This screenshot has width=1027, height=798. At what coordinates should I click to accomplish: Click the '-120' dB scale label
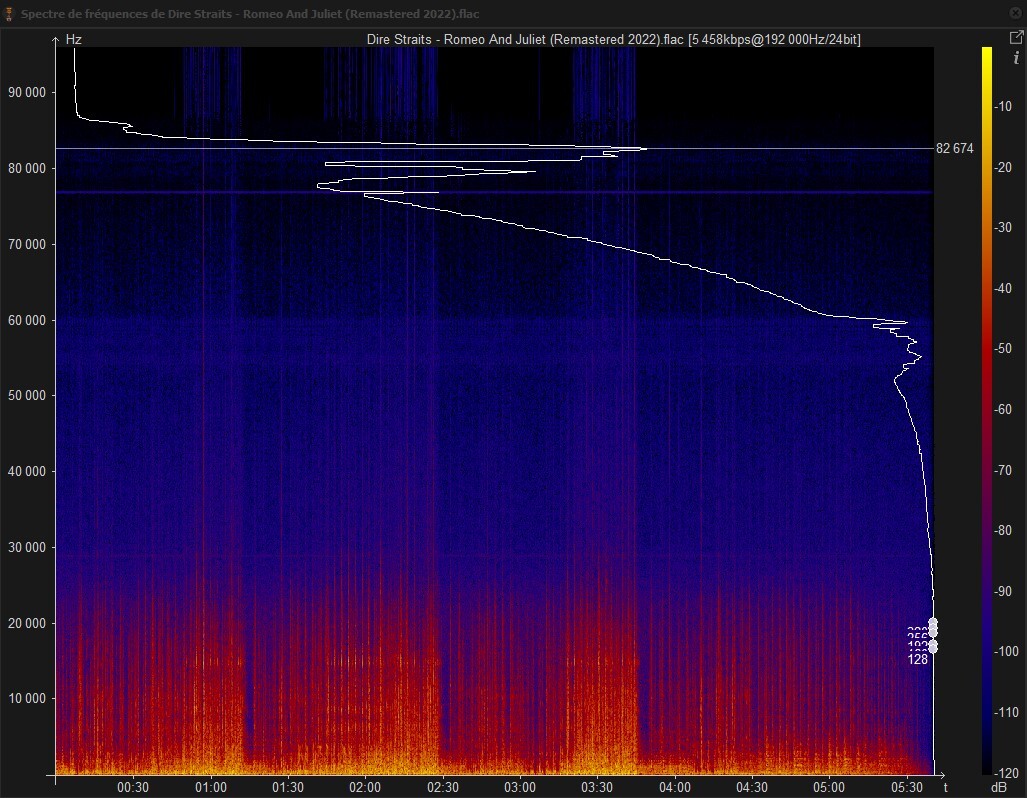coord(1007,774)
